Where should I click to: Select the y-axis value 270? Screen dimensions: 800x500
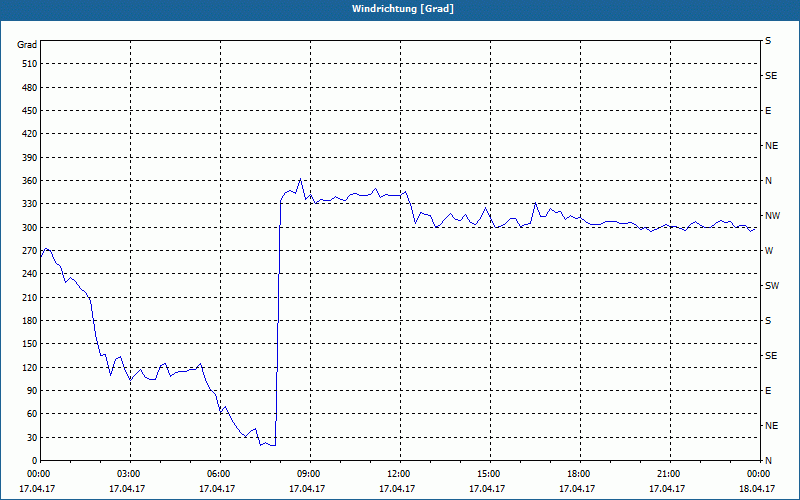30,251
